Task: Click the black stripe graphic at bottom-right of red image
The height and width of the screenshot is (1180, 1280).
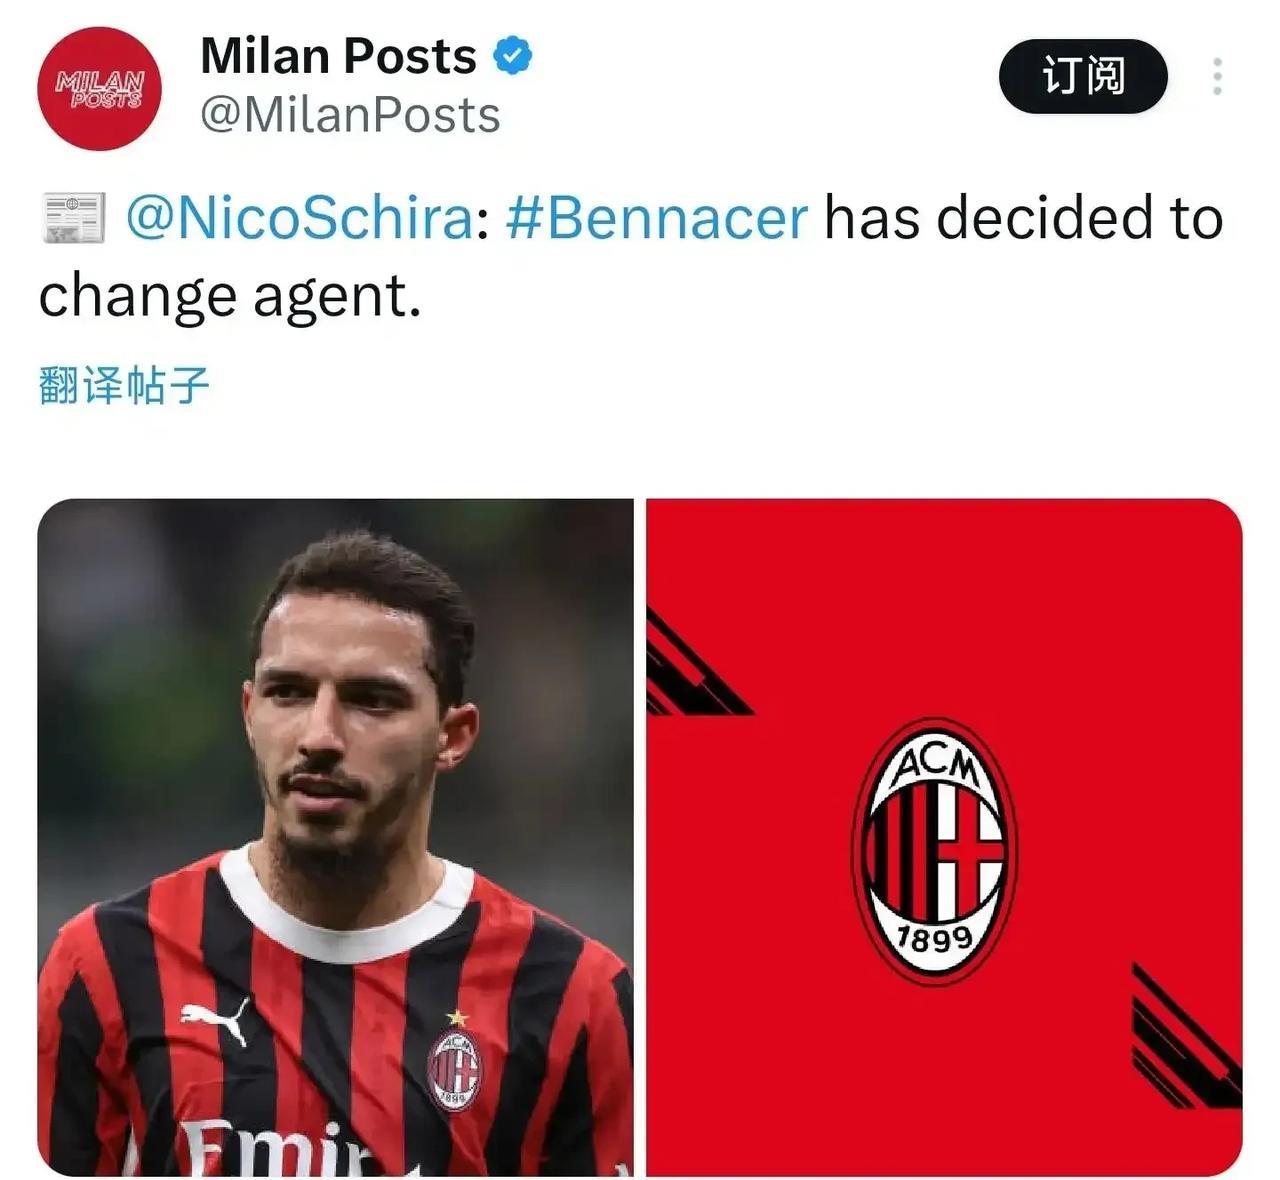Action: pyautogui.click(x=1186, y=1037)
